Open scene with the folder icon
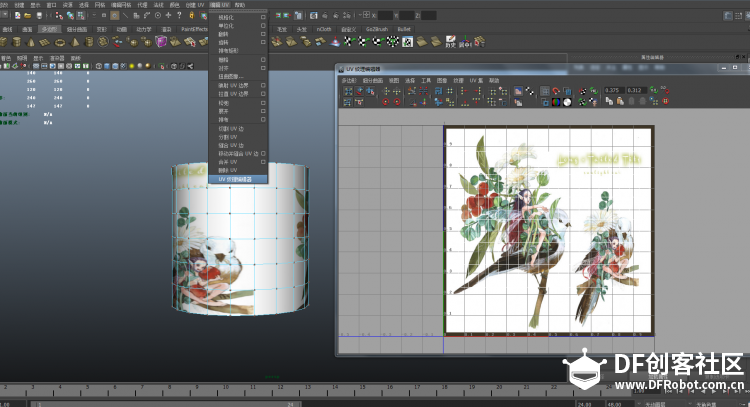Image resolution: width=750 pixels, height=407 pixels. tap(28, 16)
